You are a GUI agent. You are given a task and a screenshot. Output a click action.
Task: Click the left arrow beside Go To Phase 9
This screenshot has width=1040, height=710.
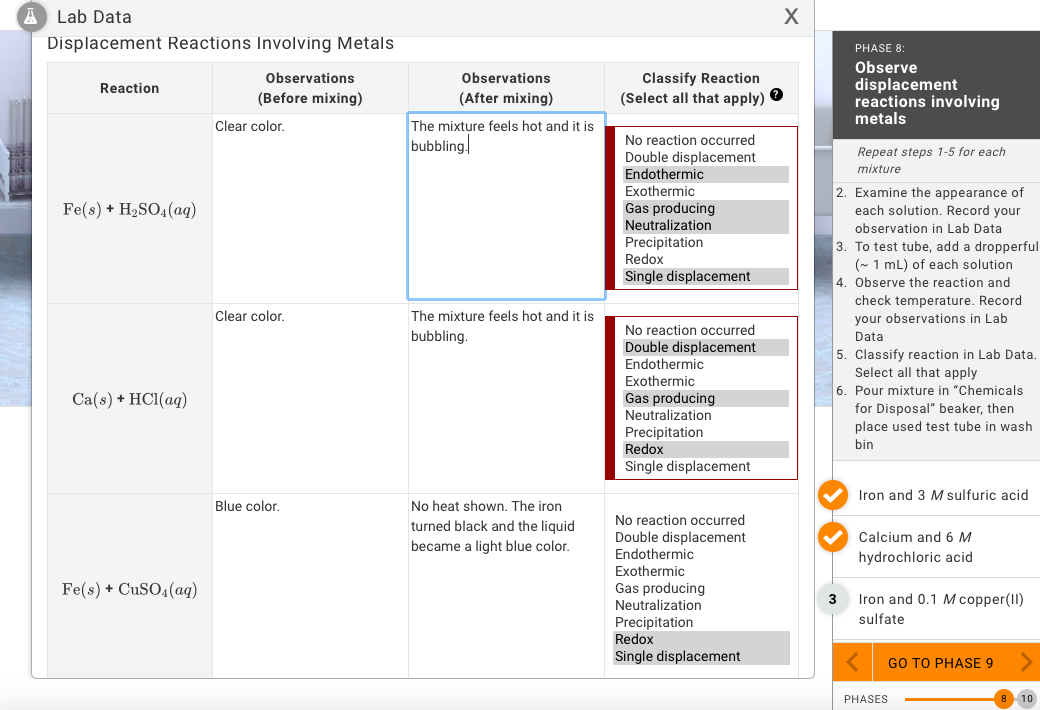[851, 662]
